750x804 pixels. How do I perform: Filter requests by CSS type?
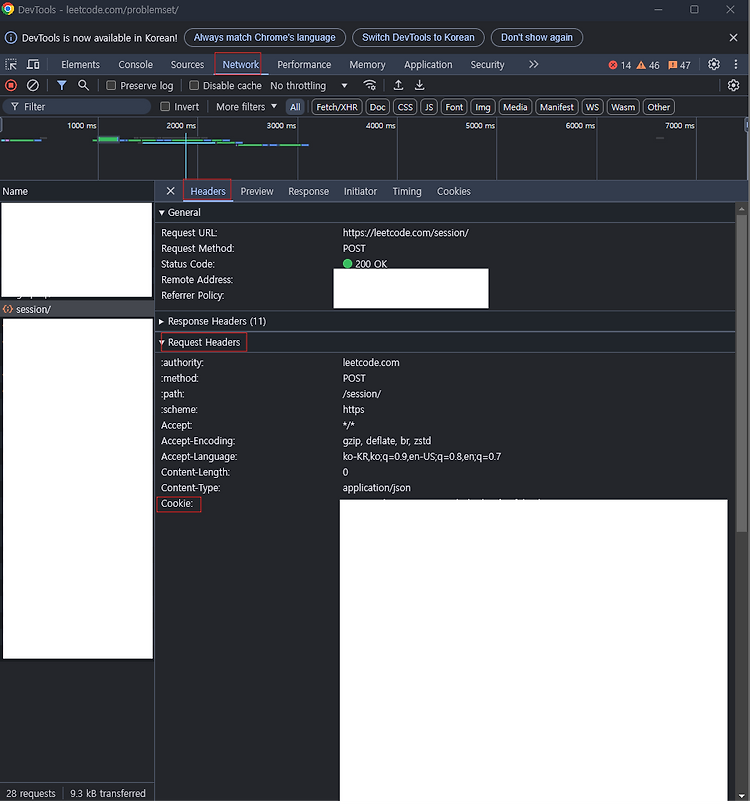tap(405, 107)
